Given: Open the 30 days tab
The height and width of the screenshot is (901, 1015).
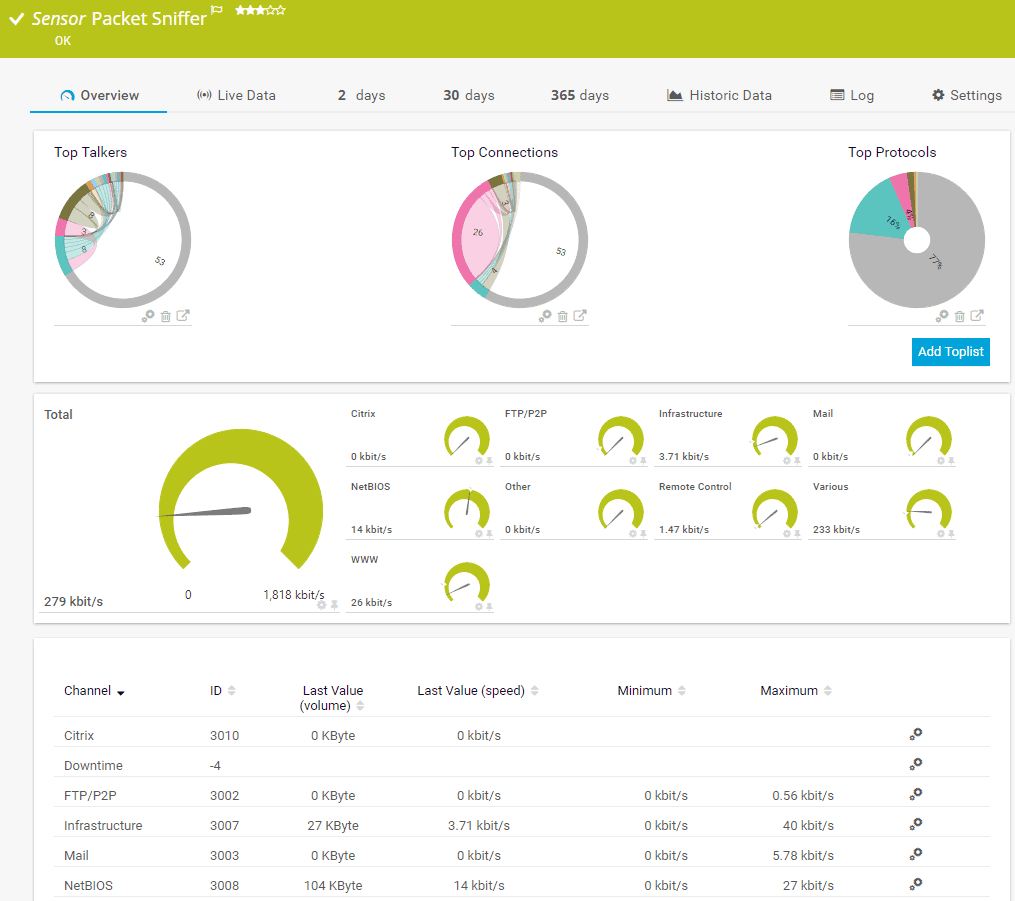Looking at the screenshot, I should [469, 95].
